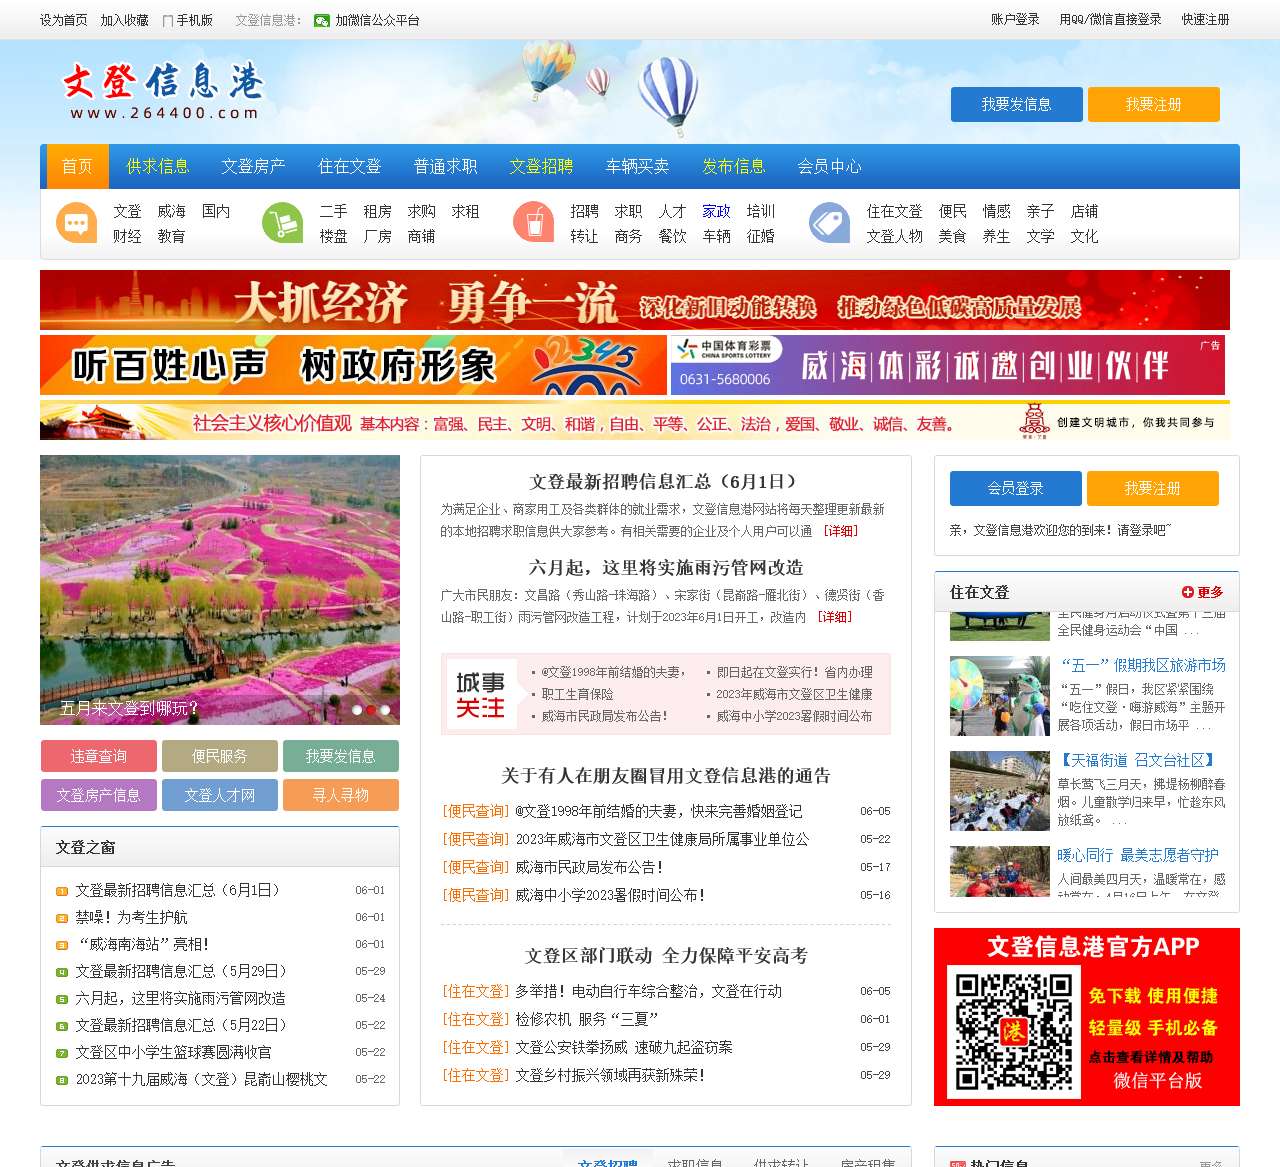Select the second carousel pagination dot
Viewport: 1280px width, 1167px height.
tap(371, 710)
